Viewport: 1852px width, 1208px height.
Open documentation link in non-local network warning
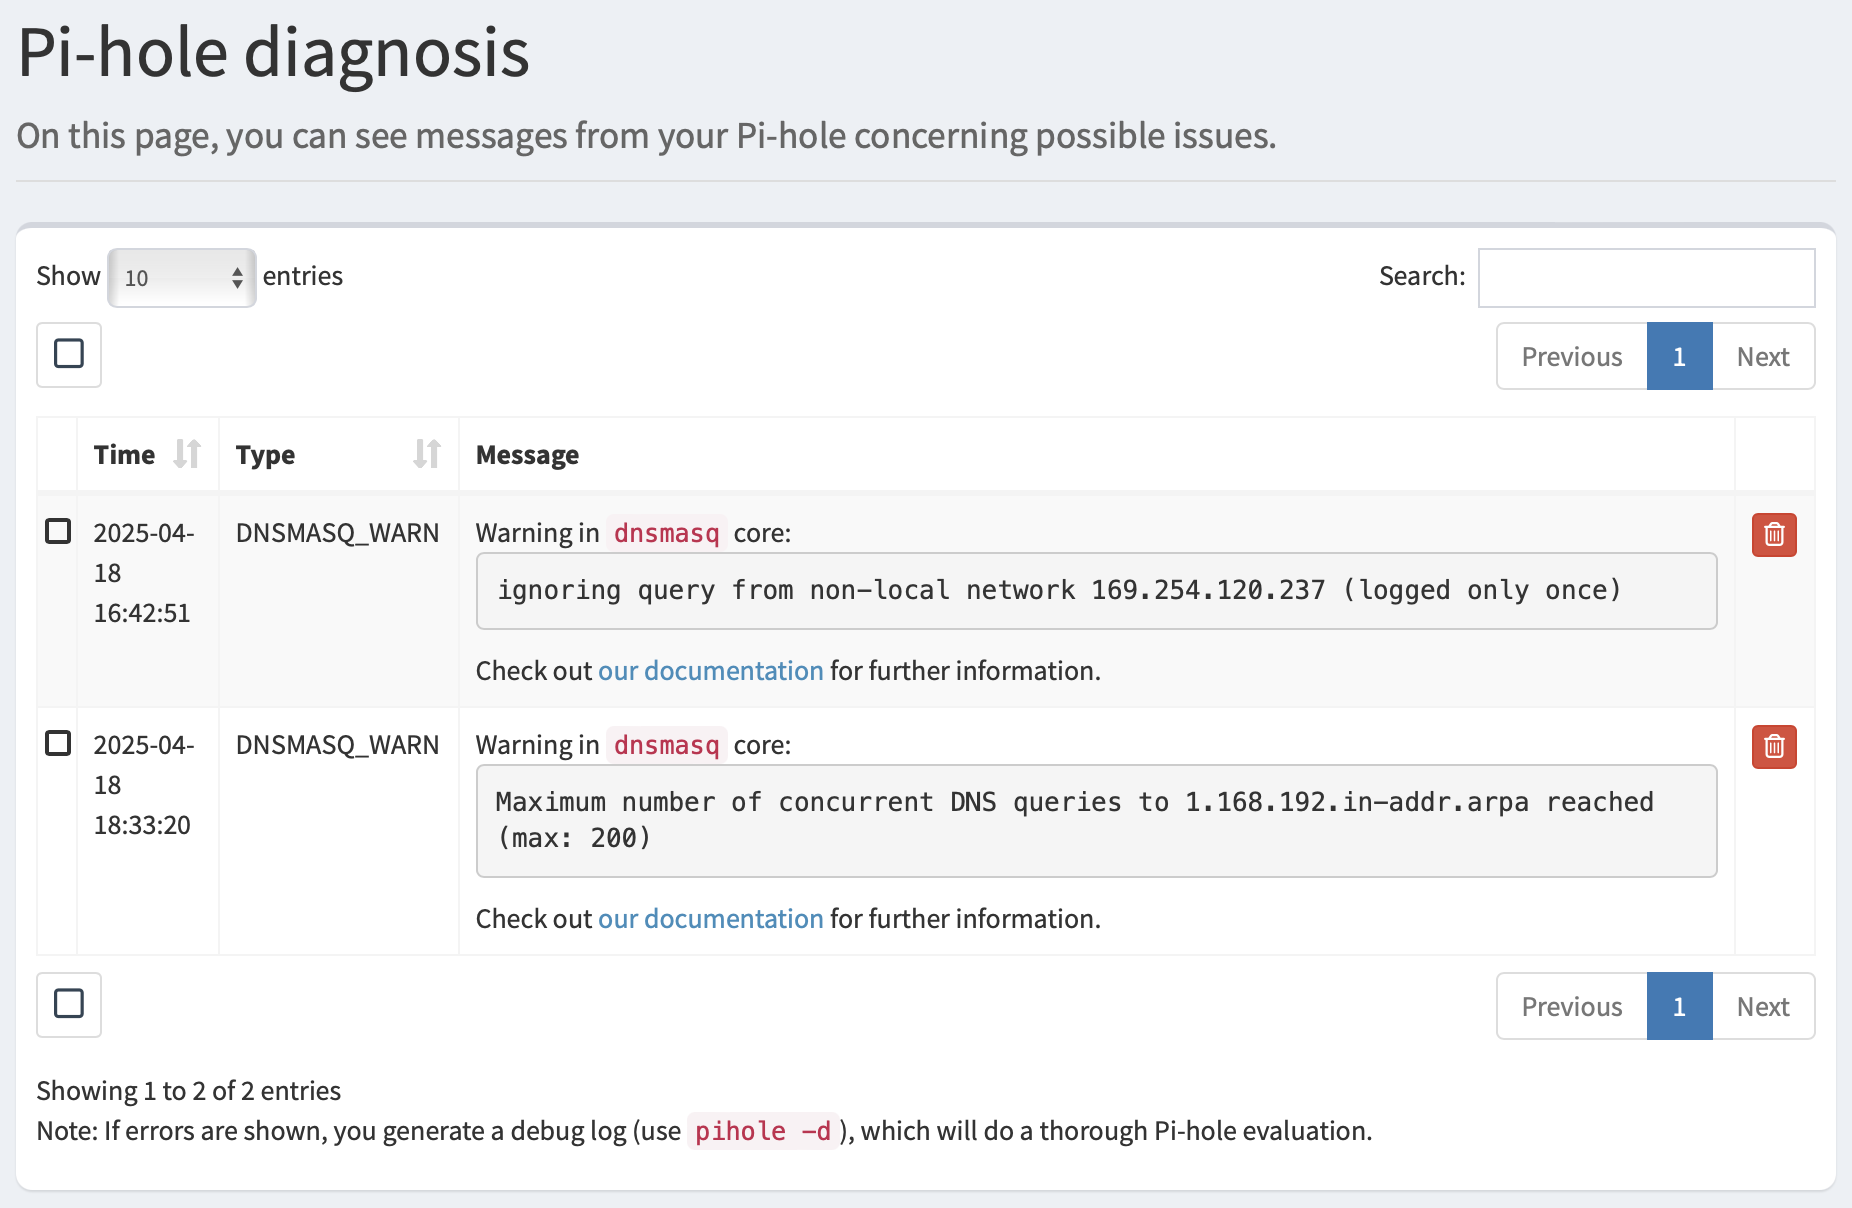711,670
